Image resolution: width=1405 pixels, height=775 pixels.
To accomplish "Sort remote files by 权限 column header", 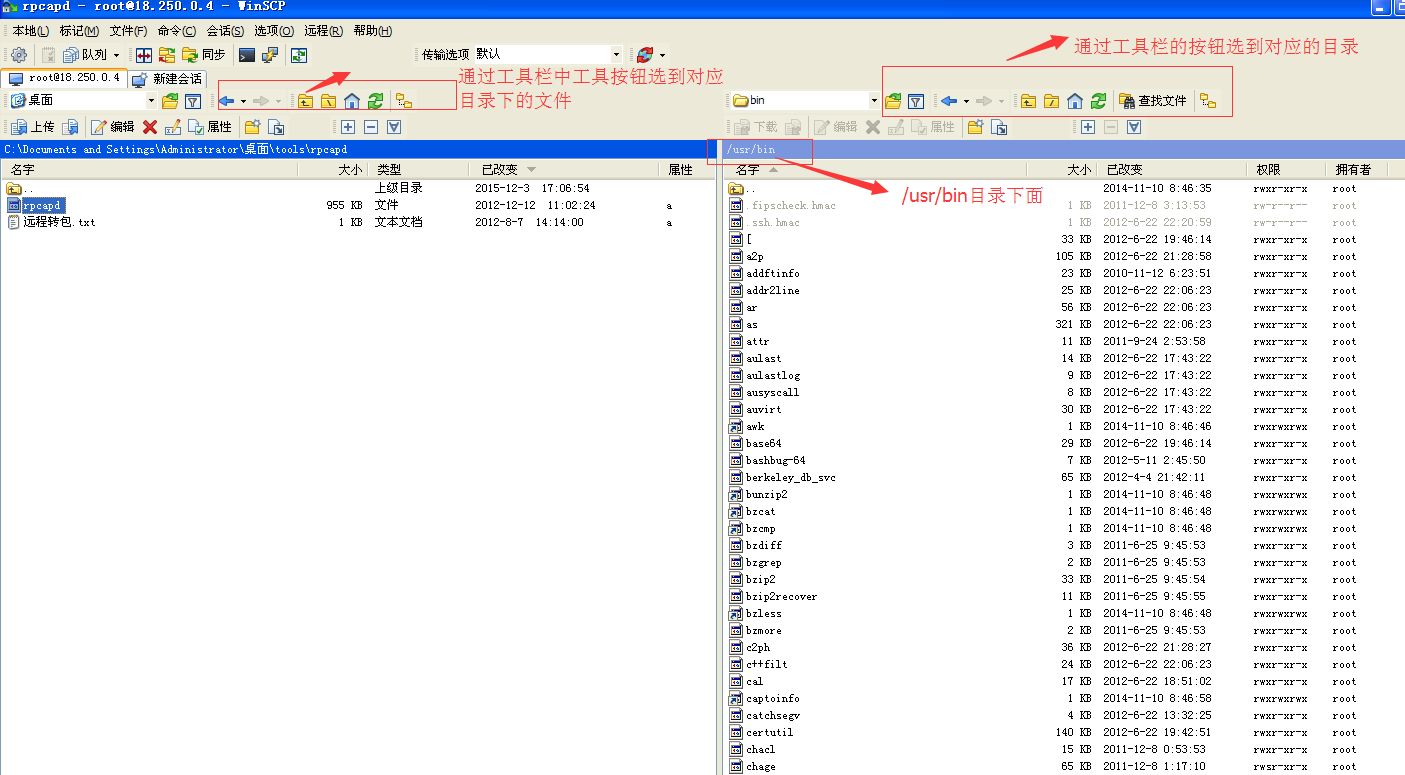I will 1285,170.
